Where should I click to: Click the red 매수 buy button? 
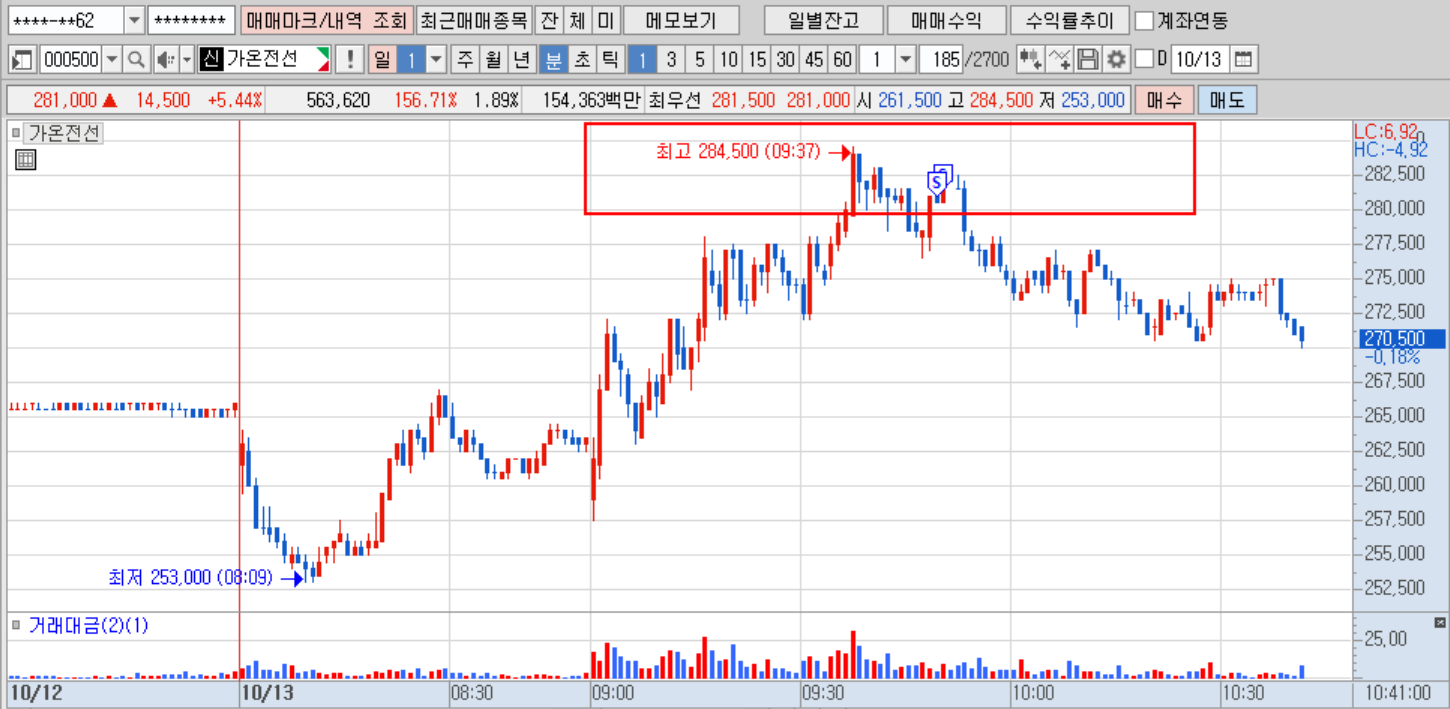1163,100
